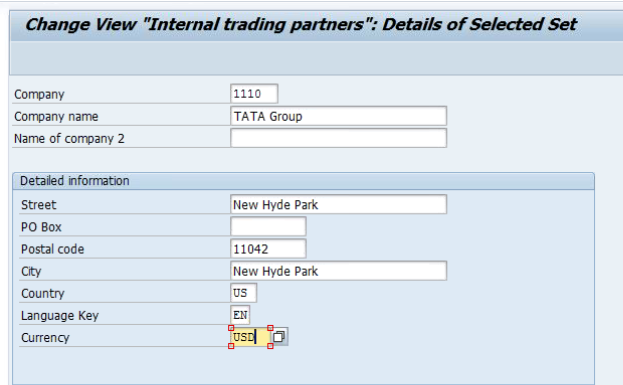The image size is (623, 385).
Task: Click the Language Key label
Action: click(x=60, y=315)
